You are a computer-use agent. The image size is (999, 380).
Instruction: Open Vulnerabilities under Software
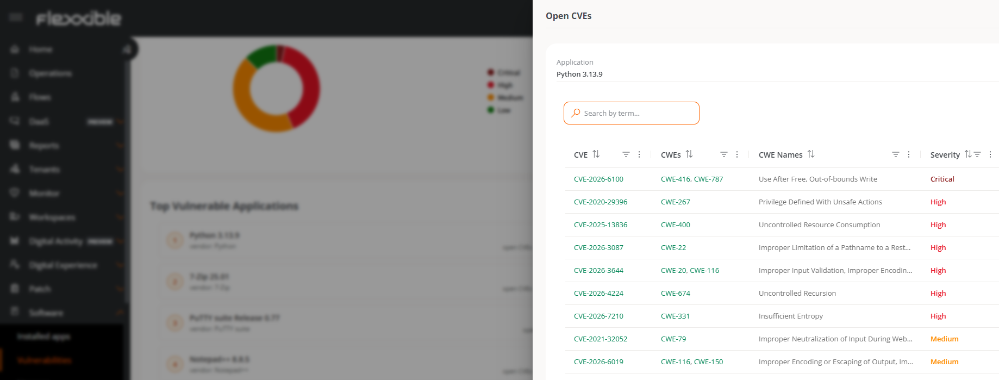pos(44,360)
